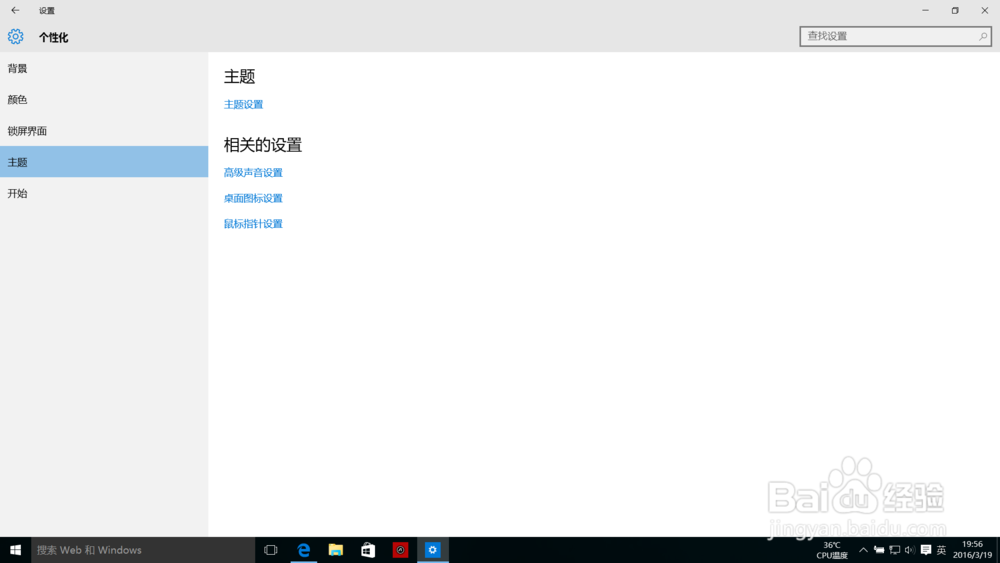Click the network tray icon
The image size is (1000, 563).
pyautogui.click(x=894, y=550)
